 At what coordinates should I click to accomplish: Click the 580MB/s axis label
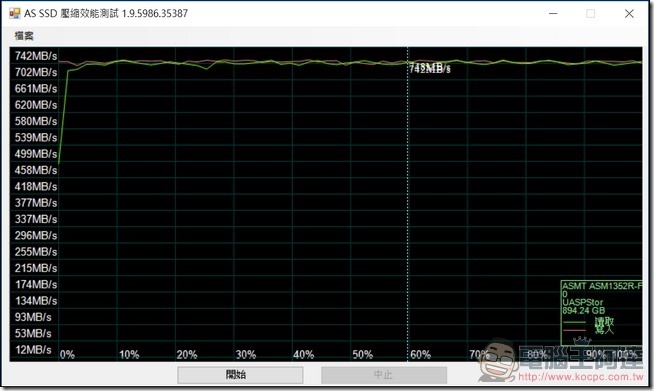[36, 121]
